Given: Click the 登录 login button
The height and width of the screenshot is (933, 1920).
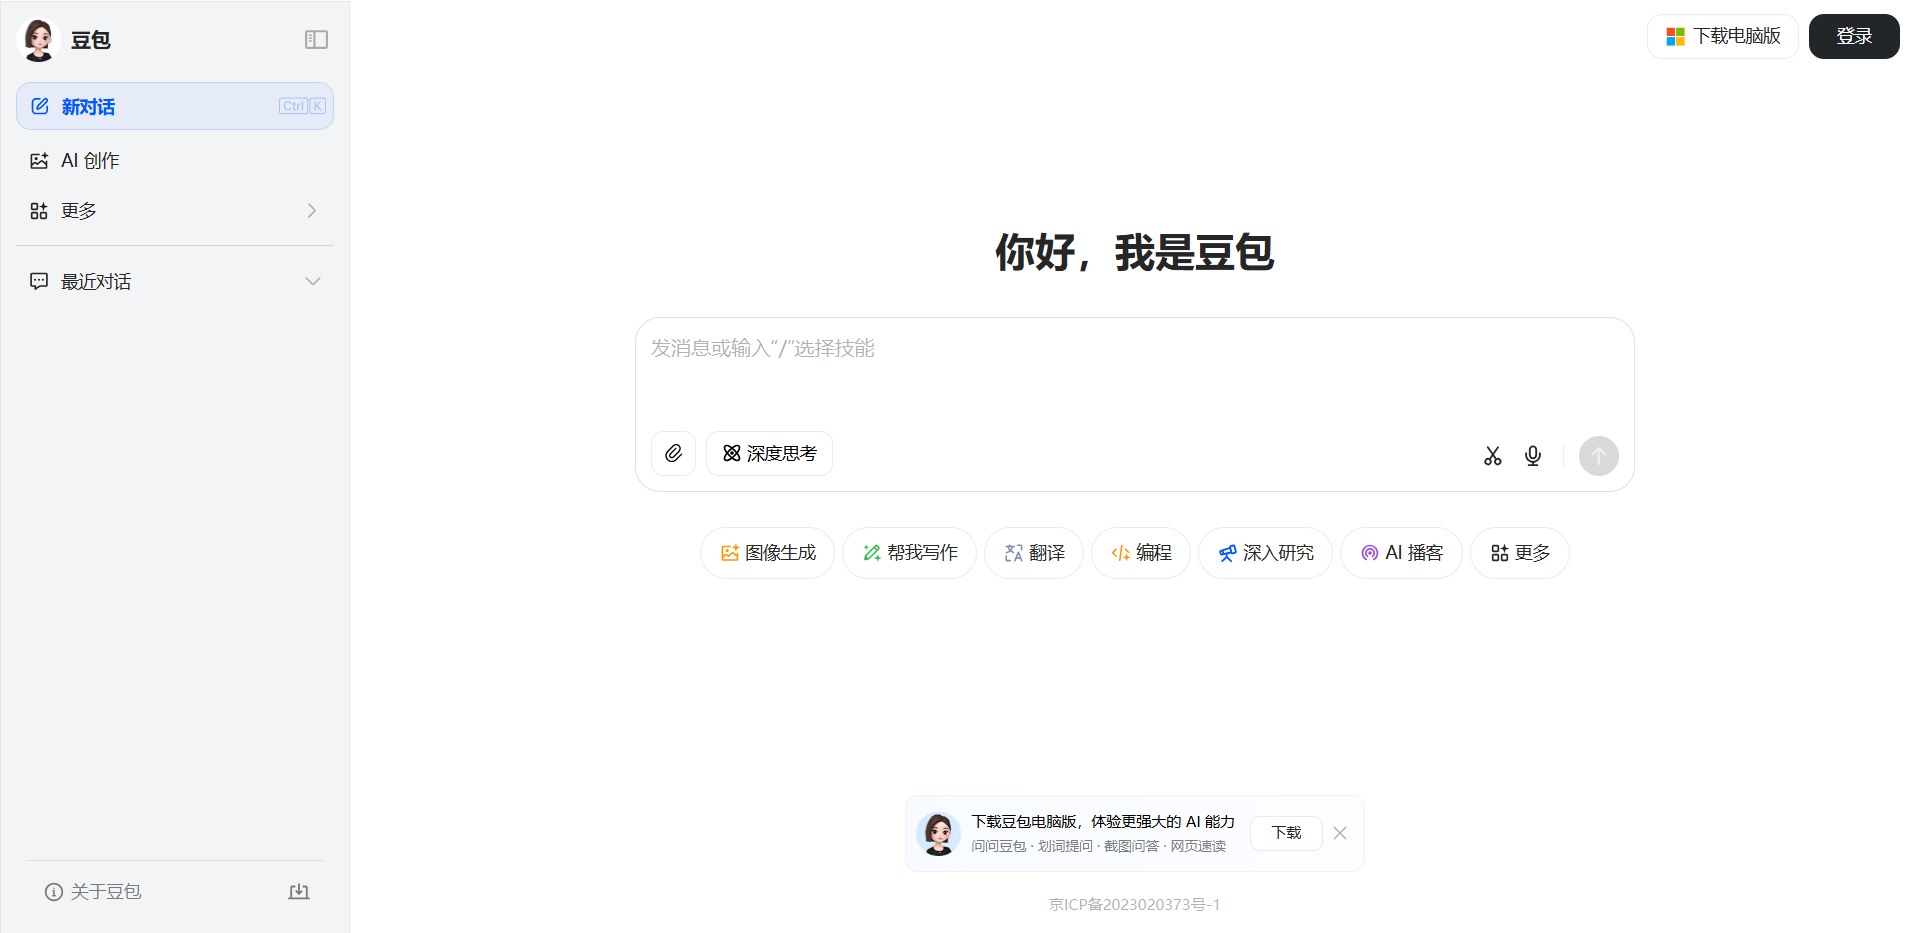Looking at the screenshot, I should tap(1853, 36).
